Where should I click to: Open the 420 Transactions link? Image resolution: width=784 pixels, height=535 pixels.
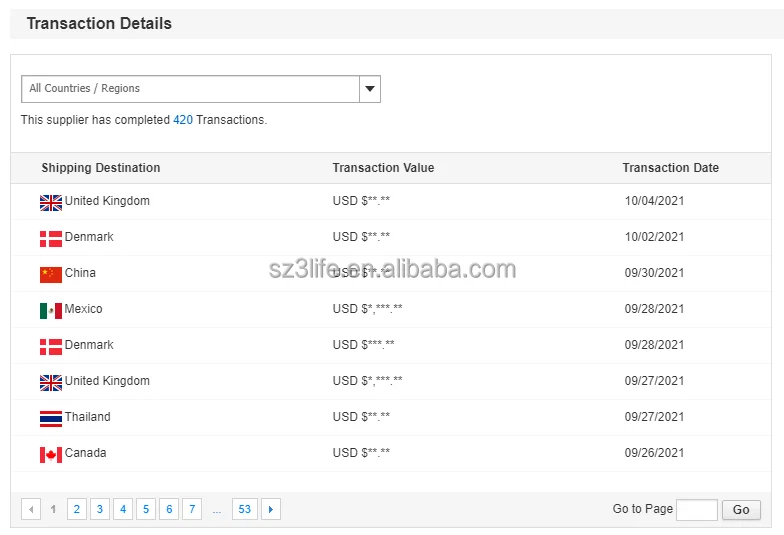[x=183, y=120]
